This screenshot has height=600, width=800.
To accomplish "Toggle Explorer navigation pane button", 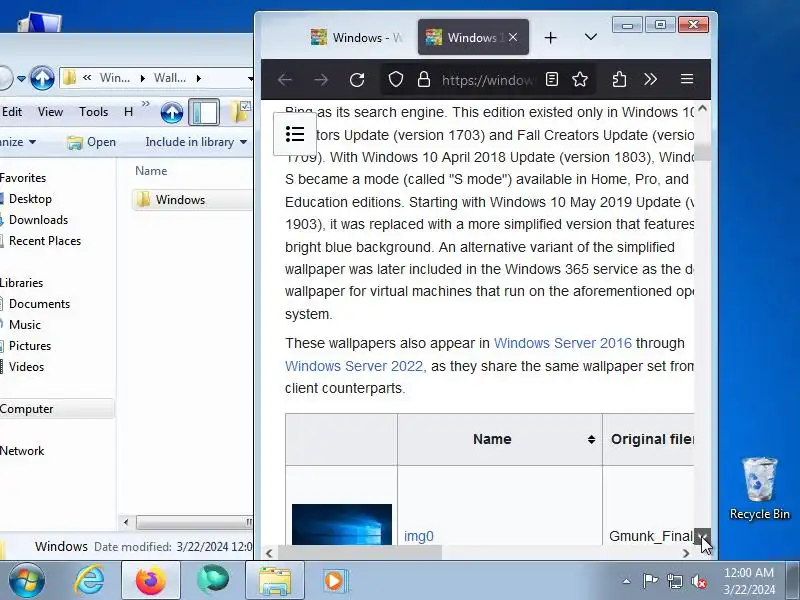I will coord(204,112).
